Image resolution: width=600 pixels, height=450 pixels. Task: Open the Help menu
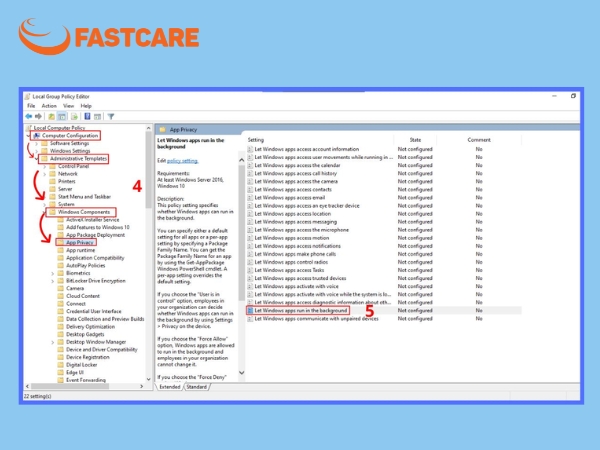(86, 106)
